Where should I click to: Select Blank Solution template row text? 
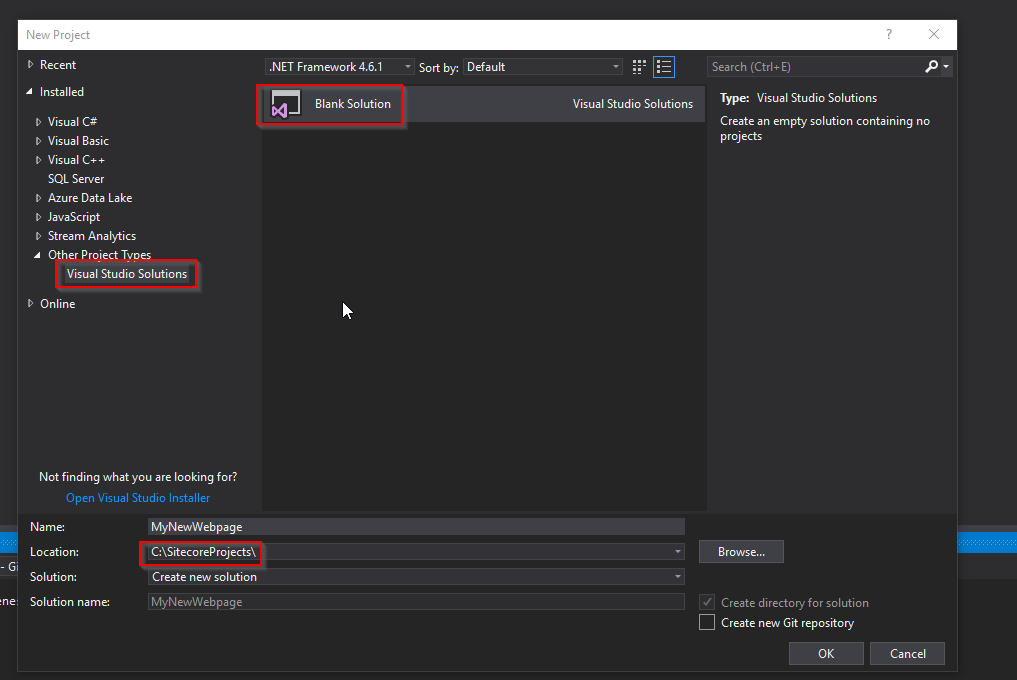[x=353, y=104]
